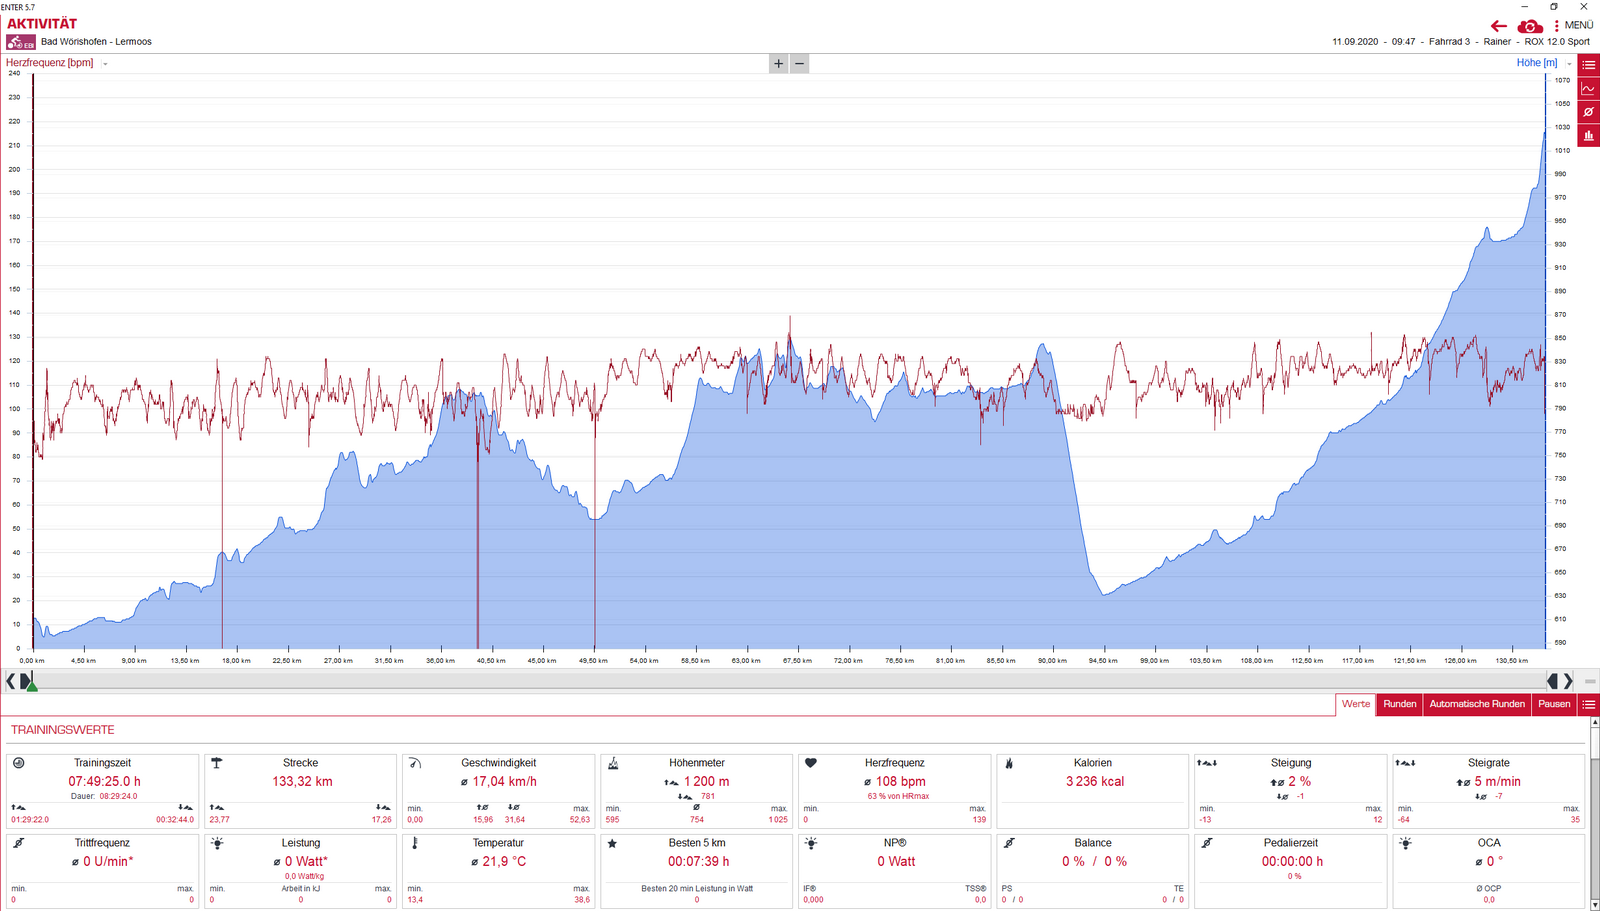Open list icon beside Pausen tab
The height and width of the screenshot is (911, 1600).
click(1588, 704)
